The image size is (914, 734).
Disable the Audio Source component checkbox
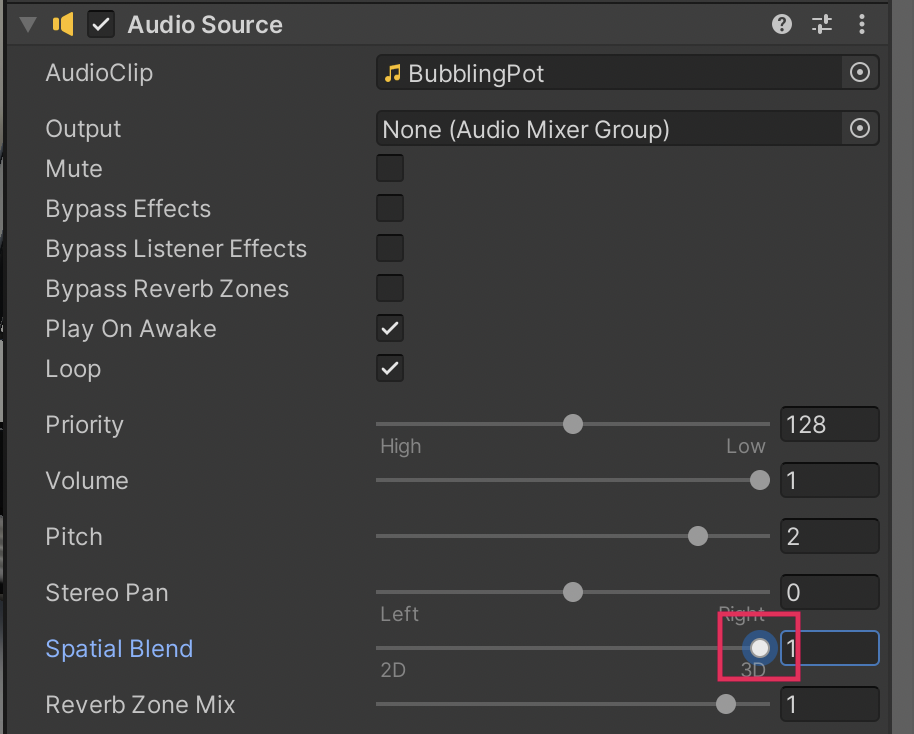coord(101,25)
